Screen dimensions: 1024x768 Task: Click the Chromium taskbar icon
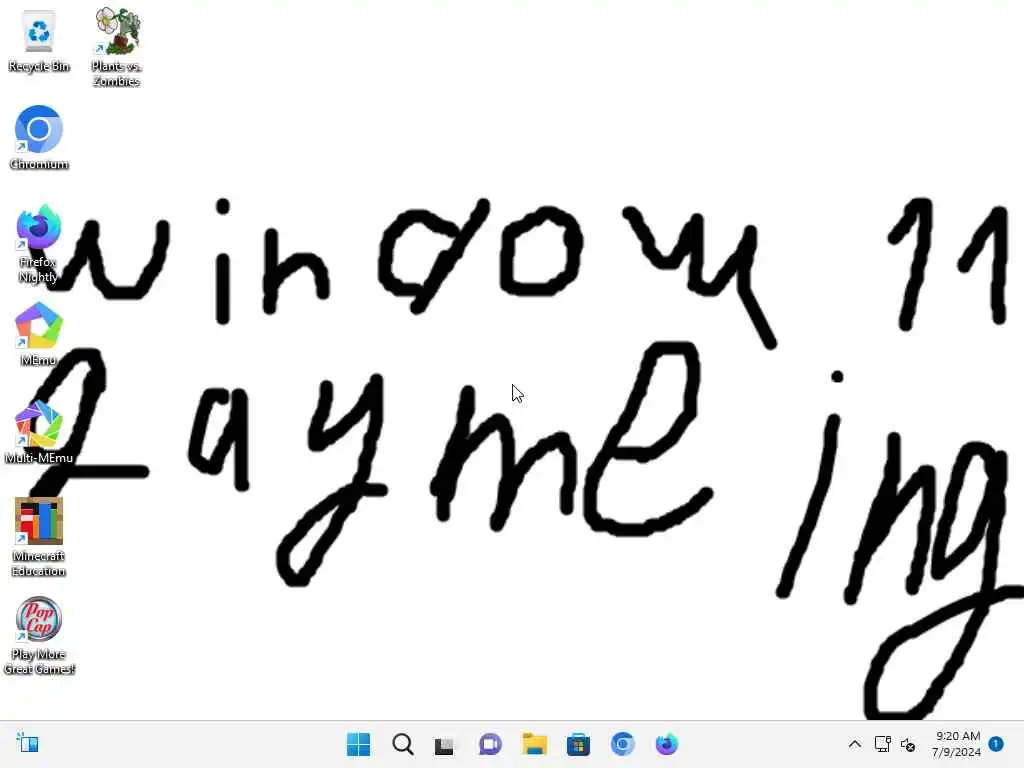(x=622, y=744)
